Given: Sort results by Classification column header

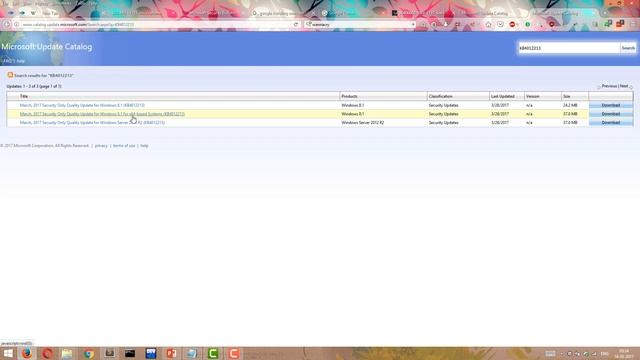Looking at the screenshot, I should [x=441, y=96].
